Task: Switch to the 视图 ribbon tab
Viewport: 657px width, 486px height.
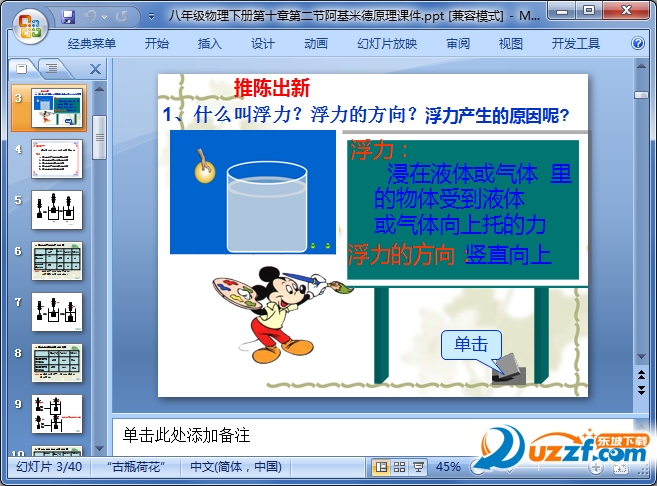Action: [511, 44]
